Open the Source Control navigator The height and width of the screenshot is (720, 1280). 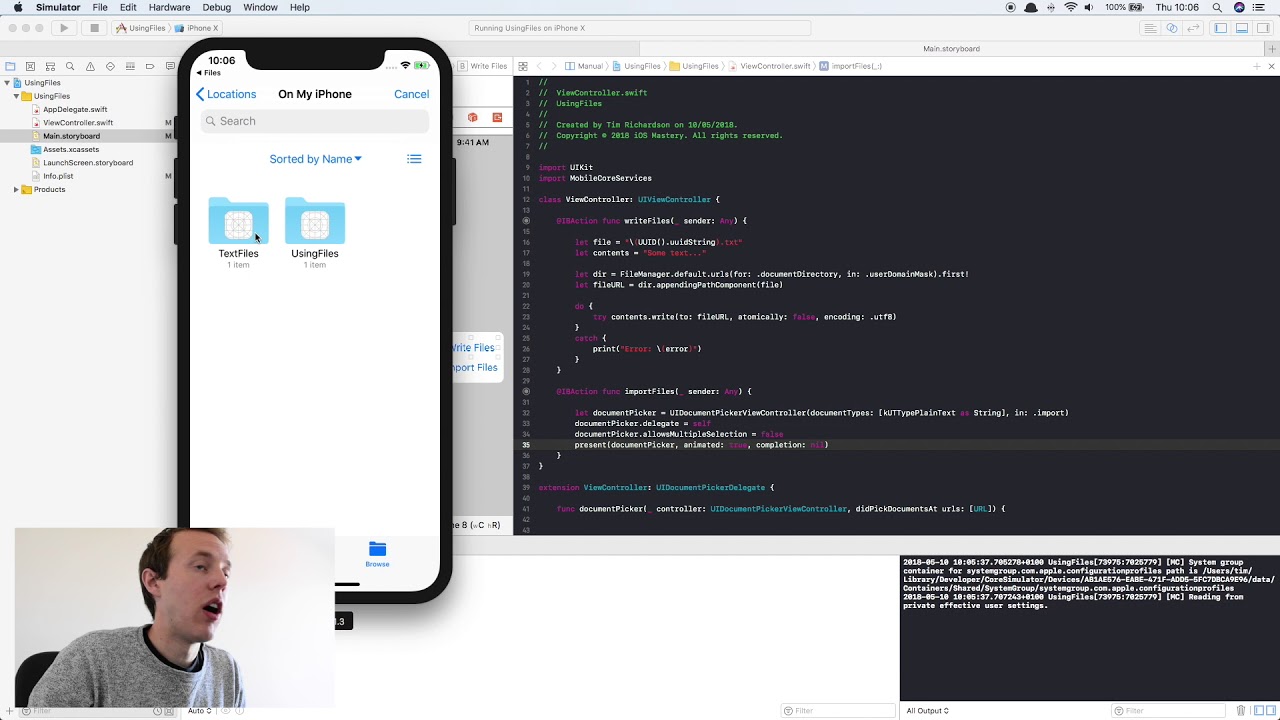coord(30,66)
